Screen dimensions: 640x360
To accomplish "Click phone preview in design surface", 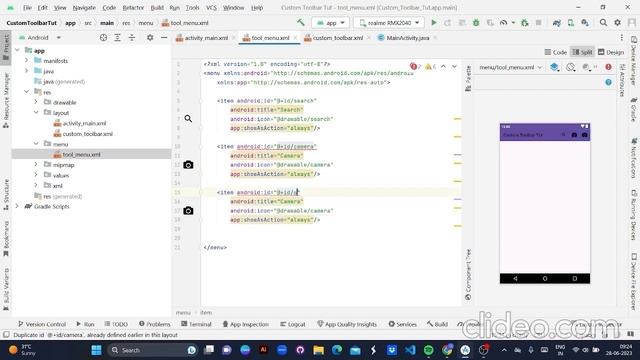I will [545, 203].
